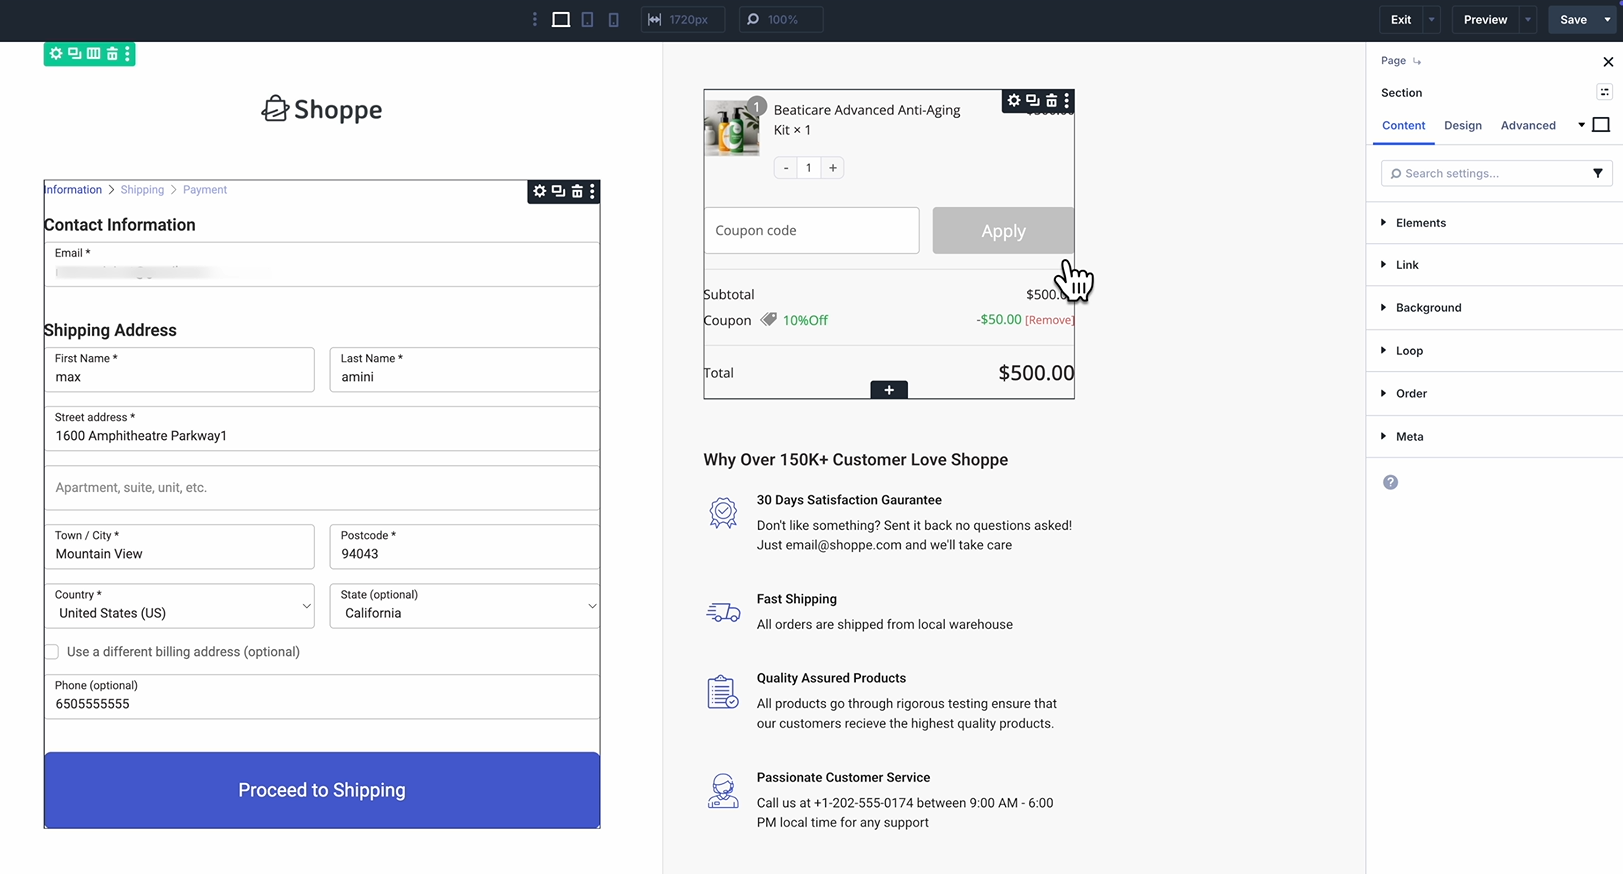
Task: Expand the Background settings group
Action: click(1494, 308)
